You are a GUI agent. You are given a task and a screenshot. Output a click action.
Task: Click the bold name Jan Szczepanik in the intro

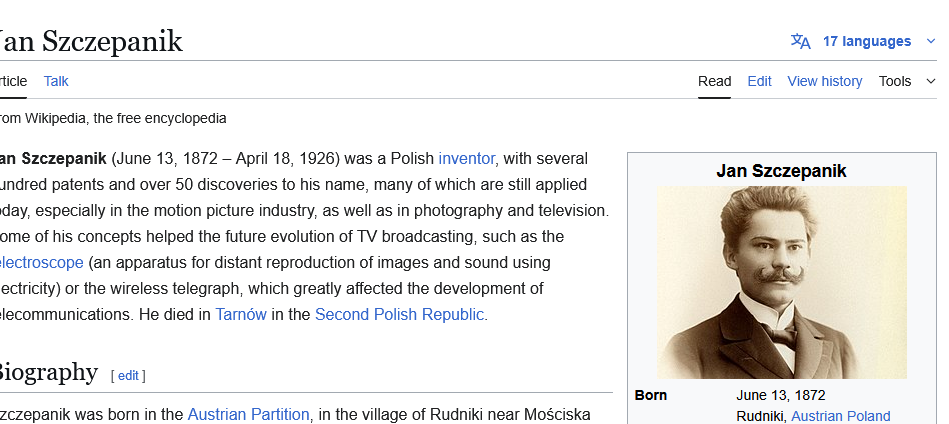point(52,158)
